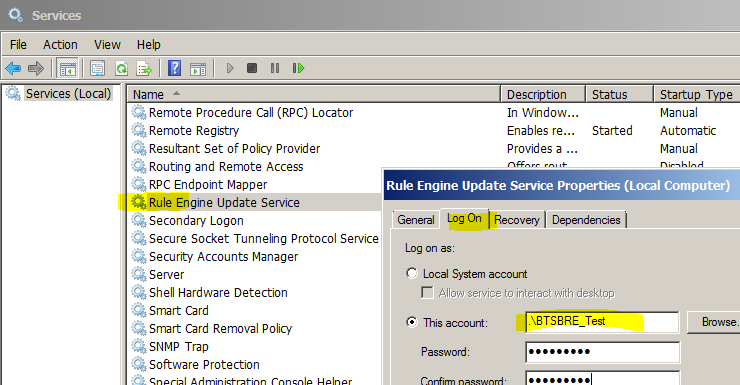Click the Password input field
The image size is (740, 385).
click(602, 352)
